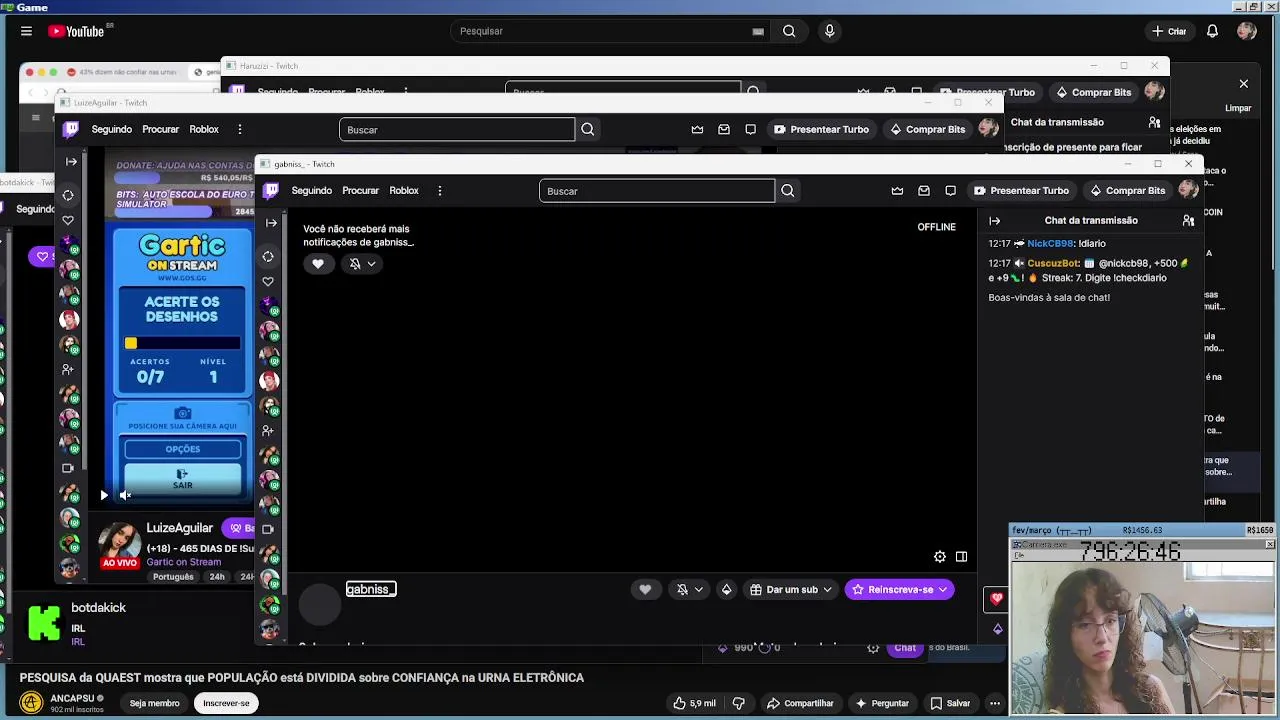
Task: Click CuscuzBot username in chat
Action: click(x=1053, y=264)
